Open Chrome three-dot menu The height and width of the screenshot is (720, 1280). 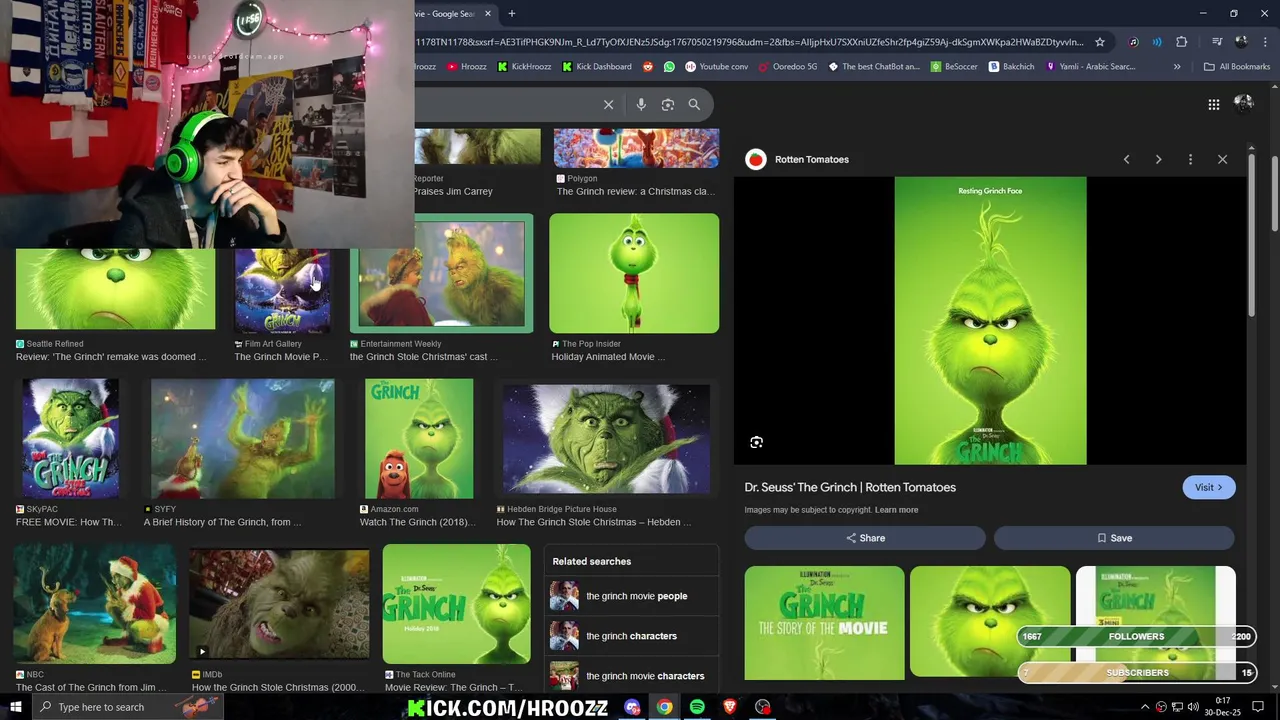(1265, 42)
